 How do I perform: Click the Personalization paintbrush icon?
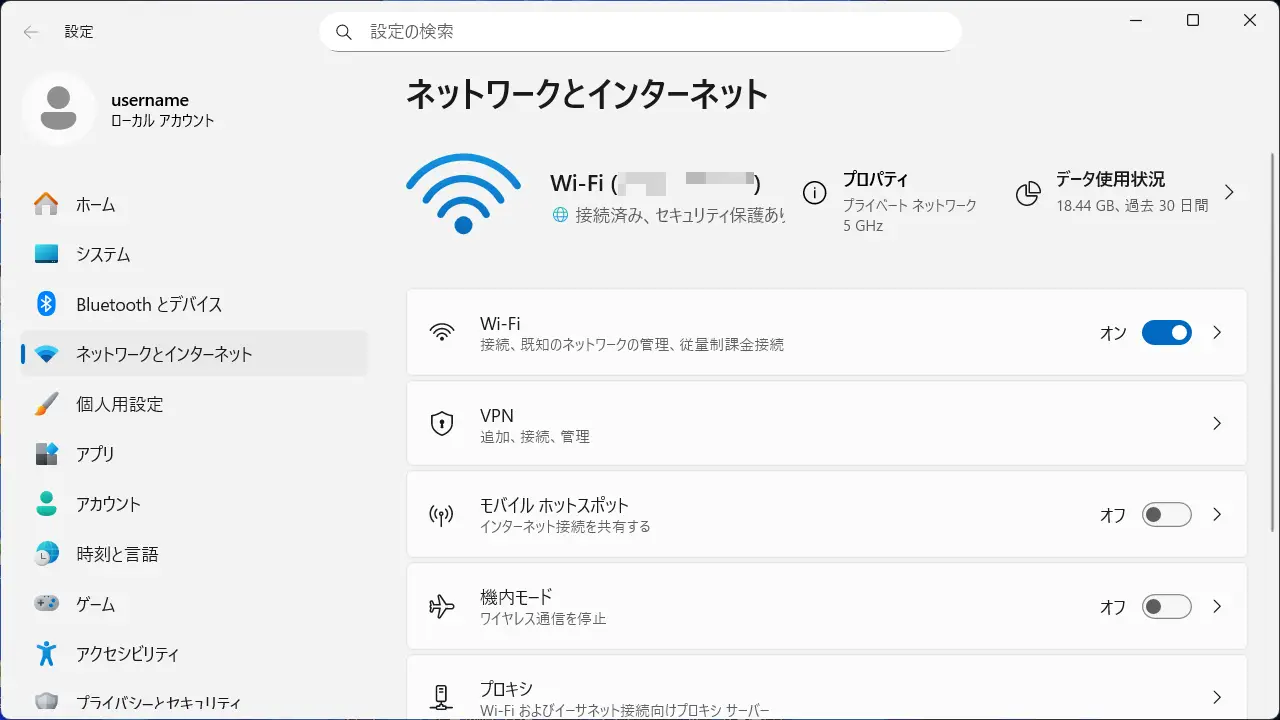[x=46, y=404]
